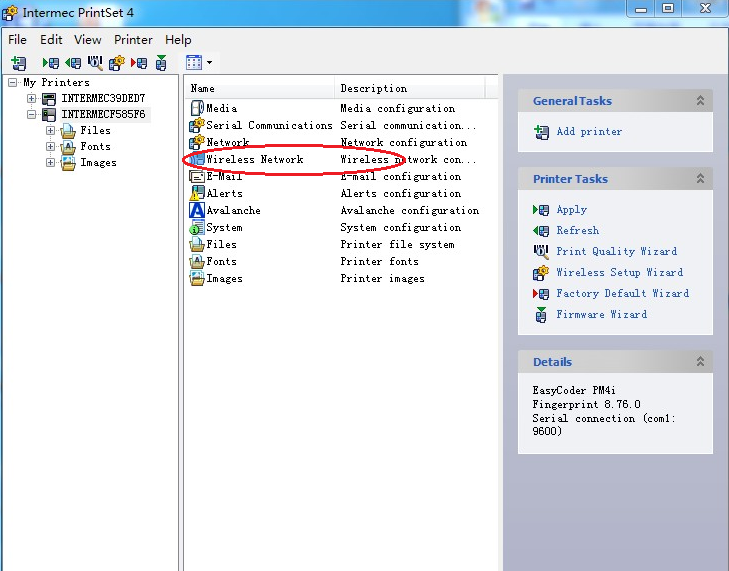Screen dimensions: 729x571
Task: Open Firmware Wizard link
Action: [x=602, y=315]
